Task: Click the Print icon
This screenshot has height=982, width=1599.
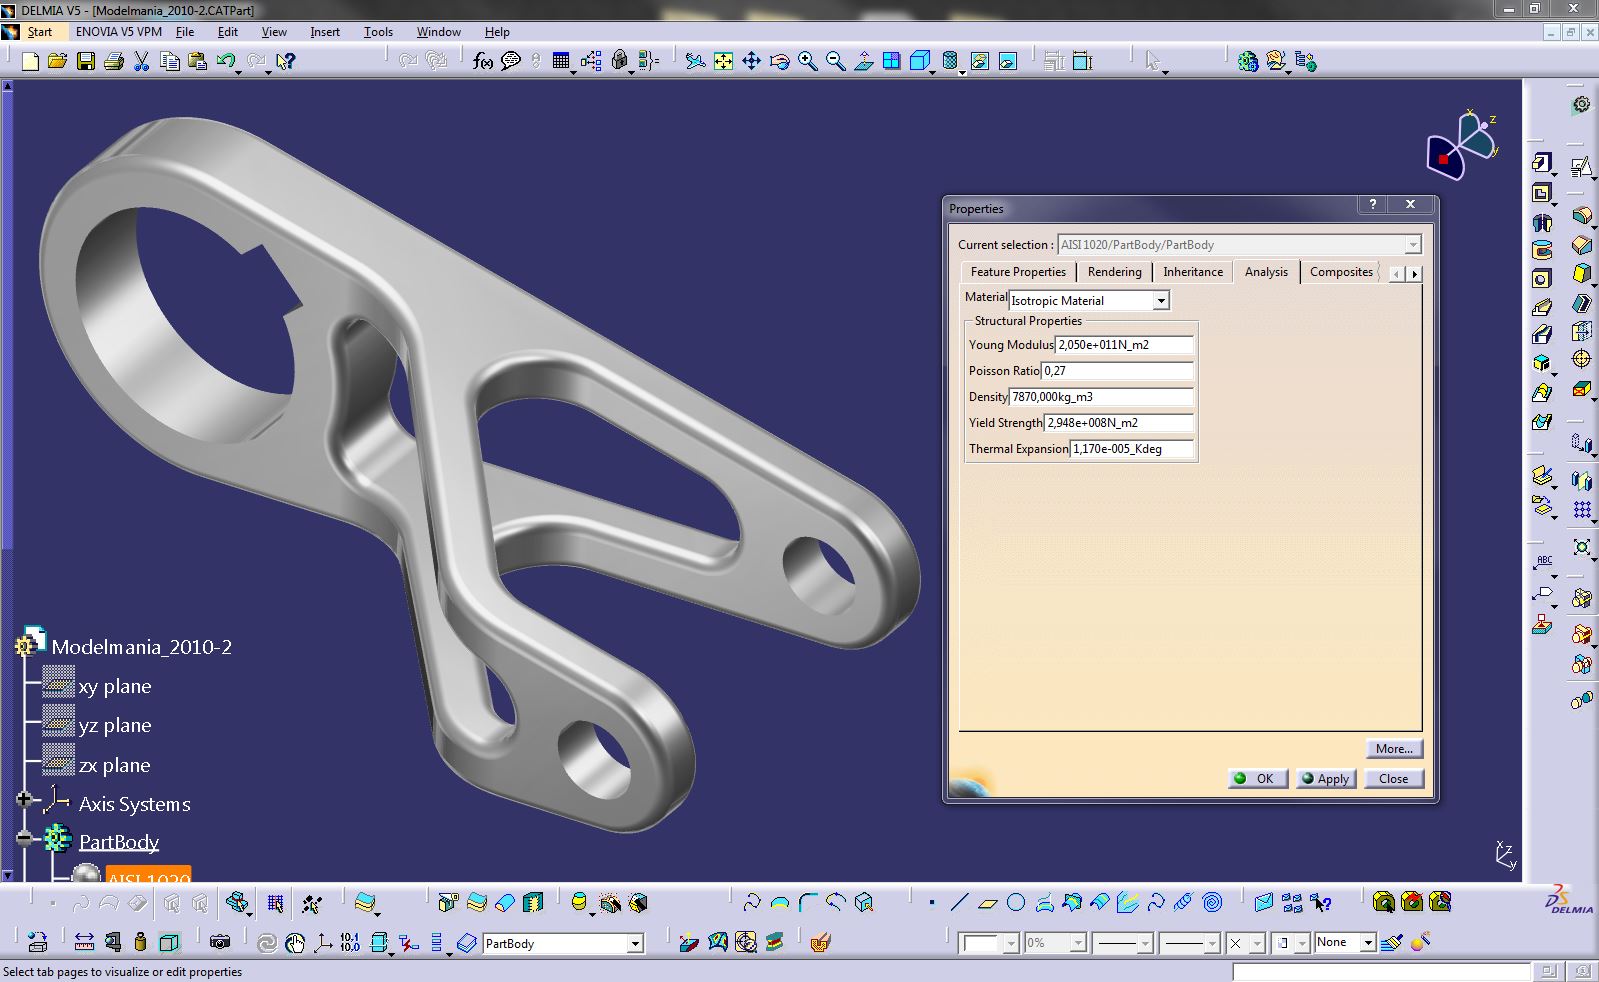Action: pos(114,62)
